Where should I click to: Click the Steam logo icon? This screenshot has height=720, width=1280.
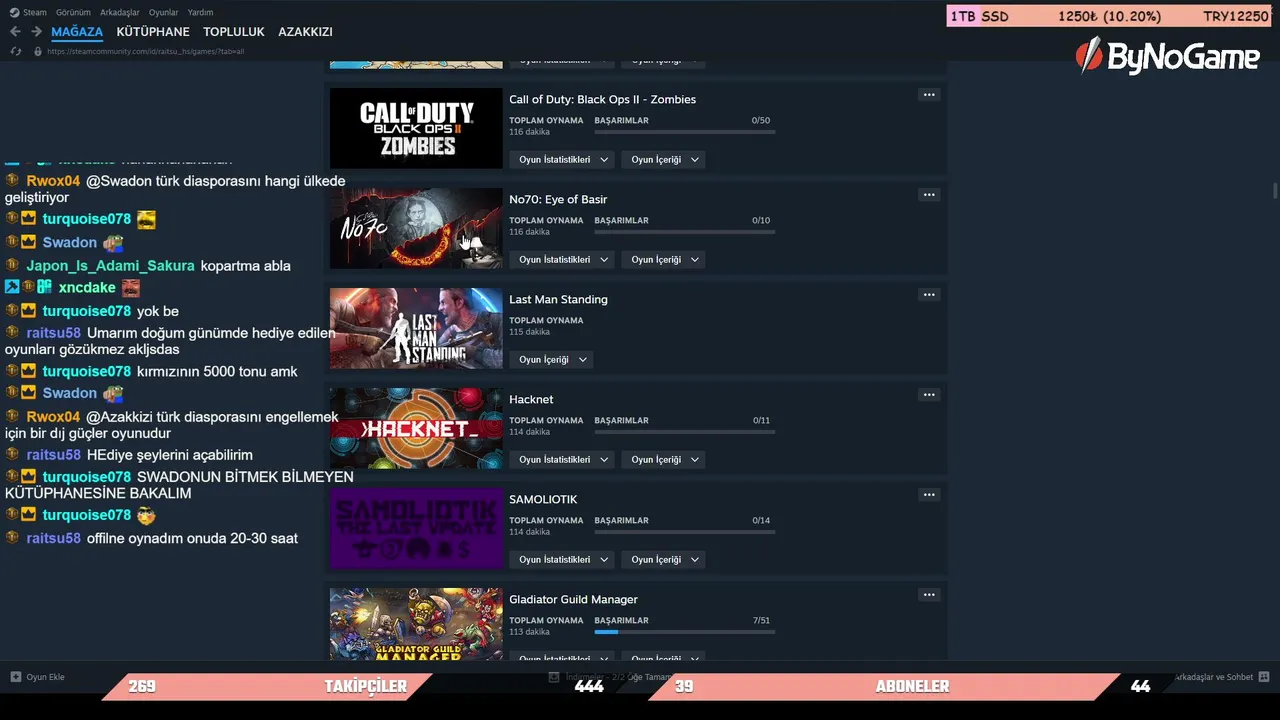click(x=15, y=13)
